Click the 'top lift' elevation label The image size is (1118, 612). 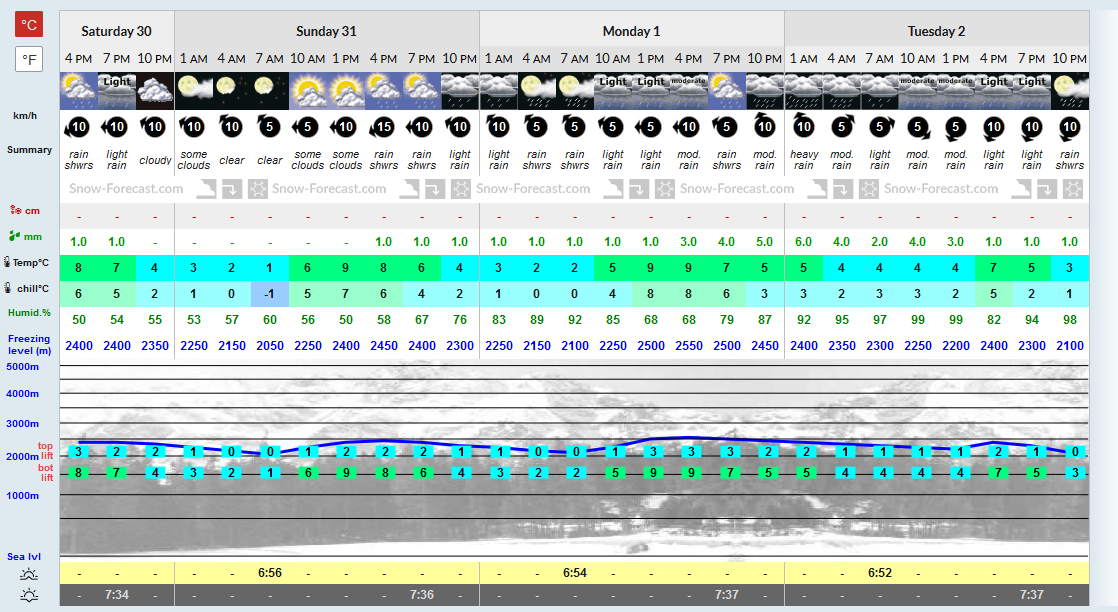[46, 451]
